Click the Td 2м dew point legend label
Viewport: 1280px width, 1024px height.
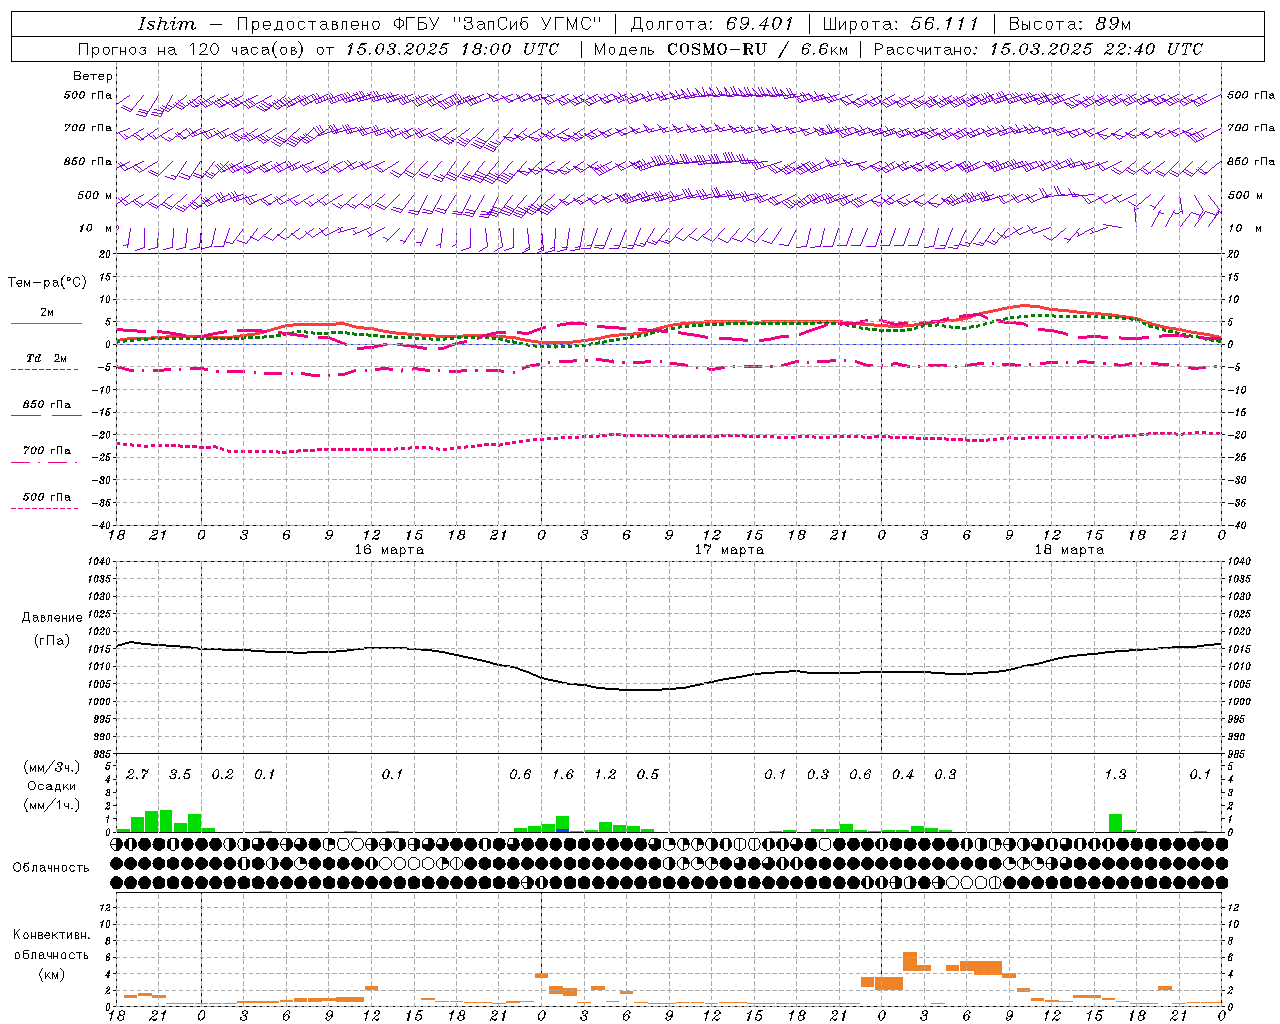47,358
